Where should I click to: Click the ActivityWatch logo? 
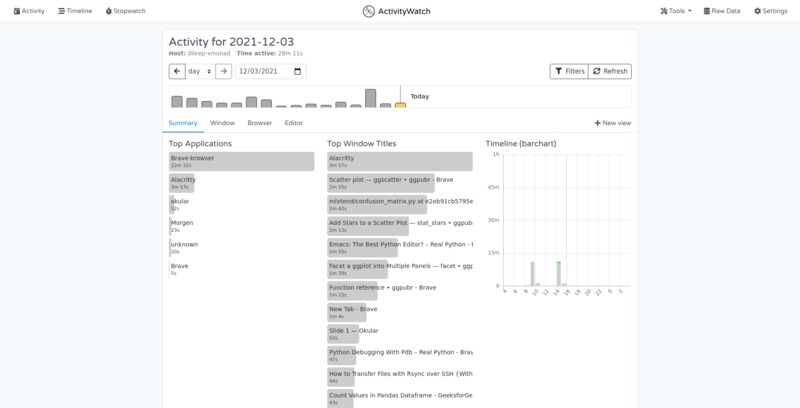(396, 11)
